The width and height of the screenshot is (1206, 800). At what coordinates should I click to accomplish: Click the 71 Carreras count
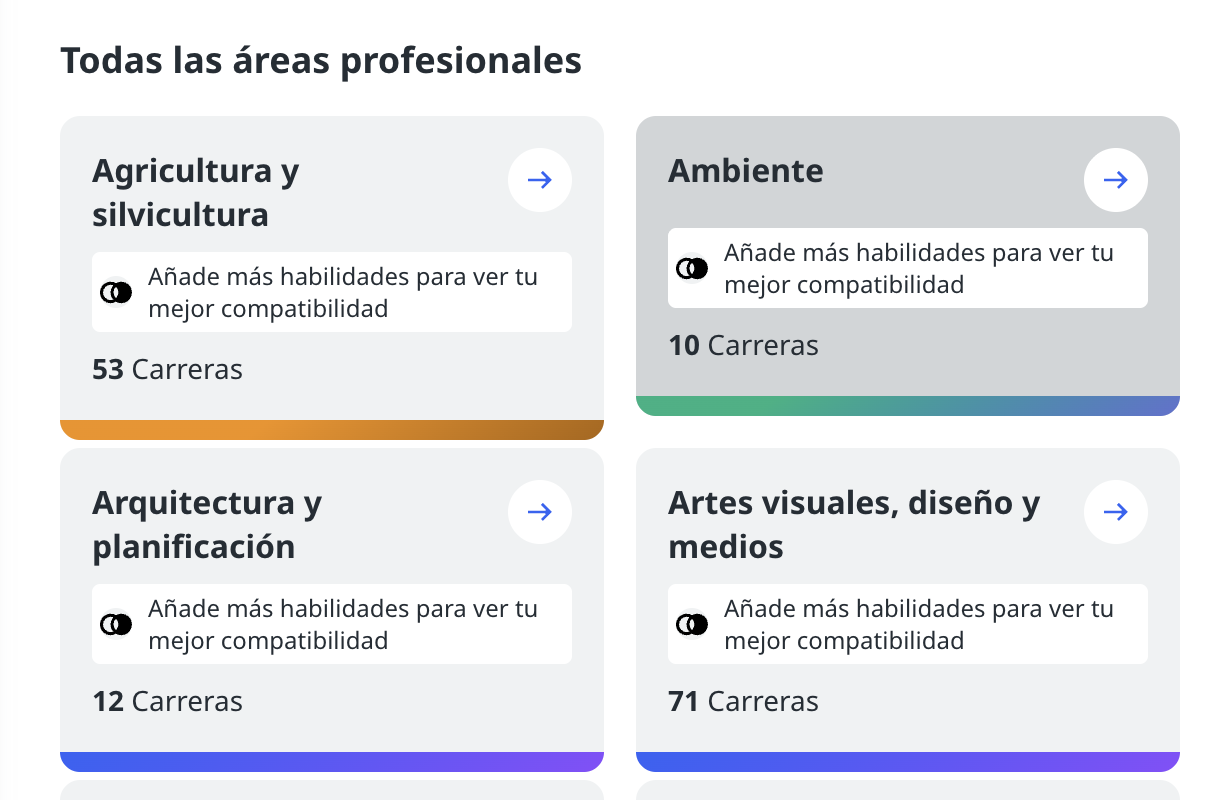[x=743, y=701]
